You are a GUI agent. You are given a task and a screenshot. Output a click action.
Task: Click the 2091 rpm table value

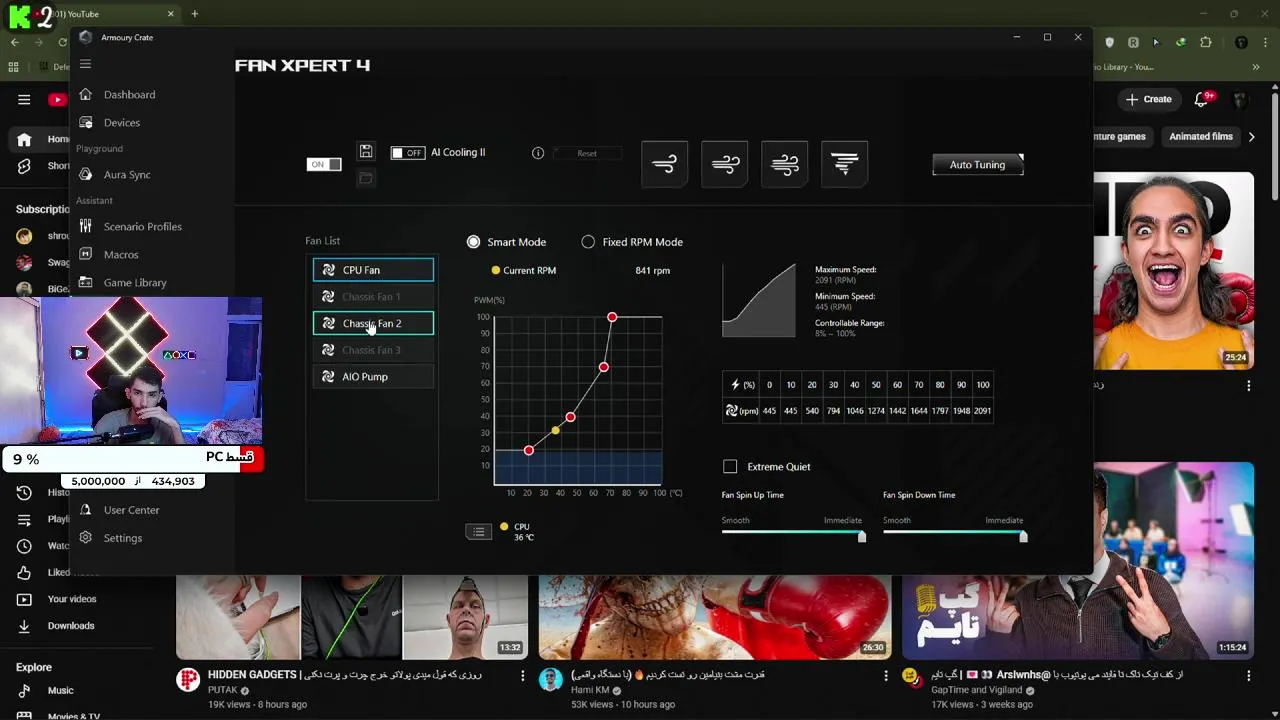click(982, 411)
